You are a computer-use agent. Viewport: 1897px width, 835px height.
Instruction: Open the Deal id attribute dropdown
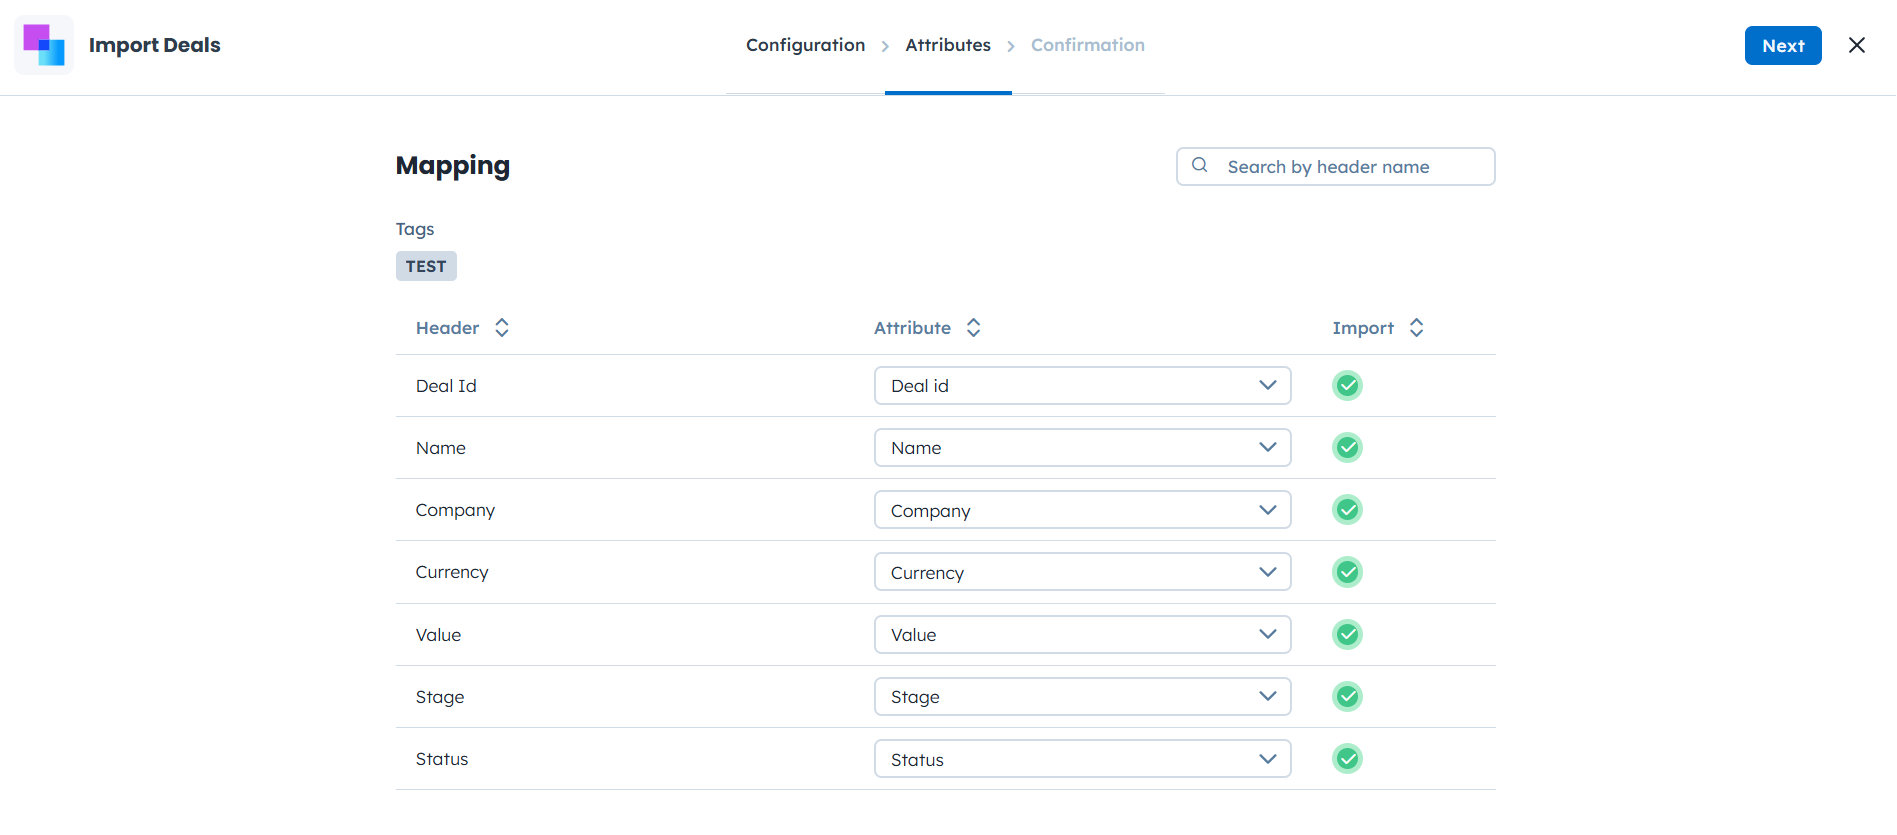tap(1082, 386)
